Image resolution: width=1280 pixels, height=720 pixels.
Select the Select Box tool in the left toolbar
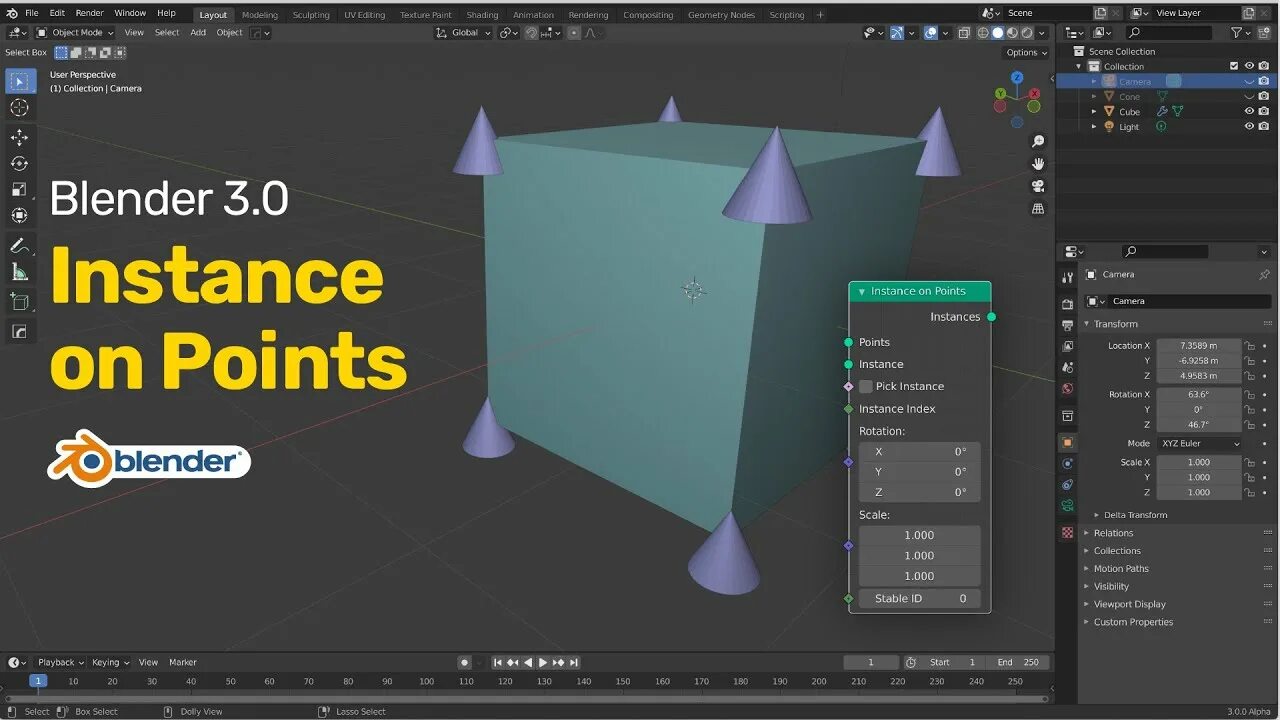pos(20,81)
